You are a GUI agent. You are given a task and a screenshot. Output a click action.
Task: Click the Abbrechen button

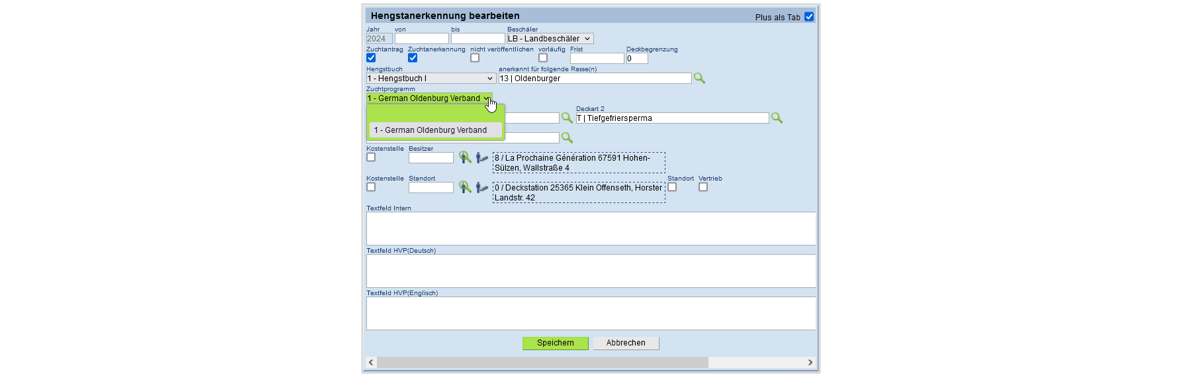(626, 343)
